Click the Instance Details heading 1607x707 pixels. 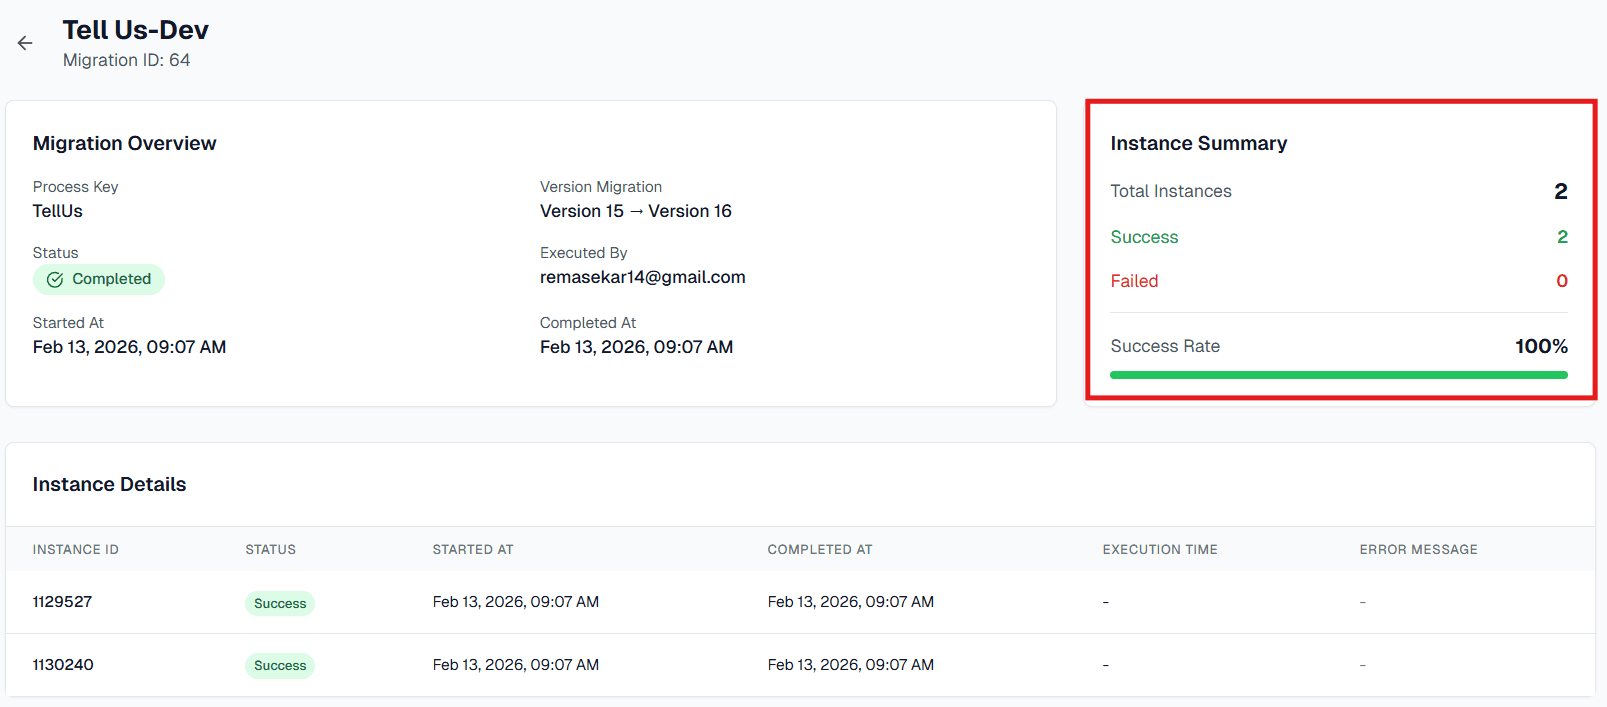pos(110,484)
